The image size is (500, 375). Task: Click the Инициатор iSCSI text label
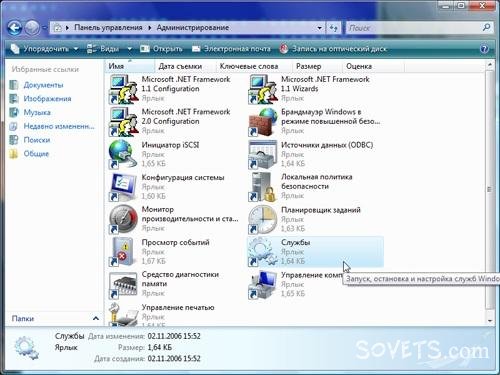click(x=170, y=145)
